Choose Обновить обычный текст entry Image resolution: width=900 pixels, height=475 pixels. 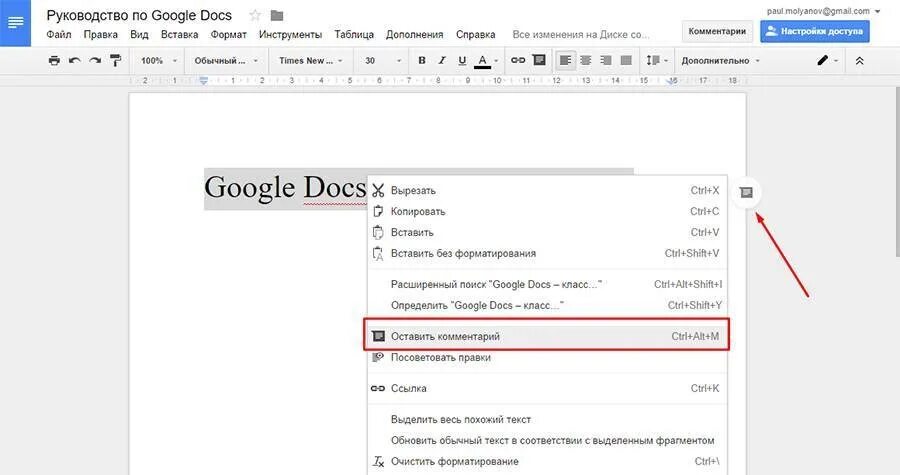[547, 441]
